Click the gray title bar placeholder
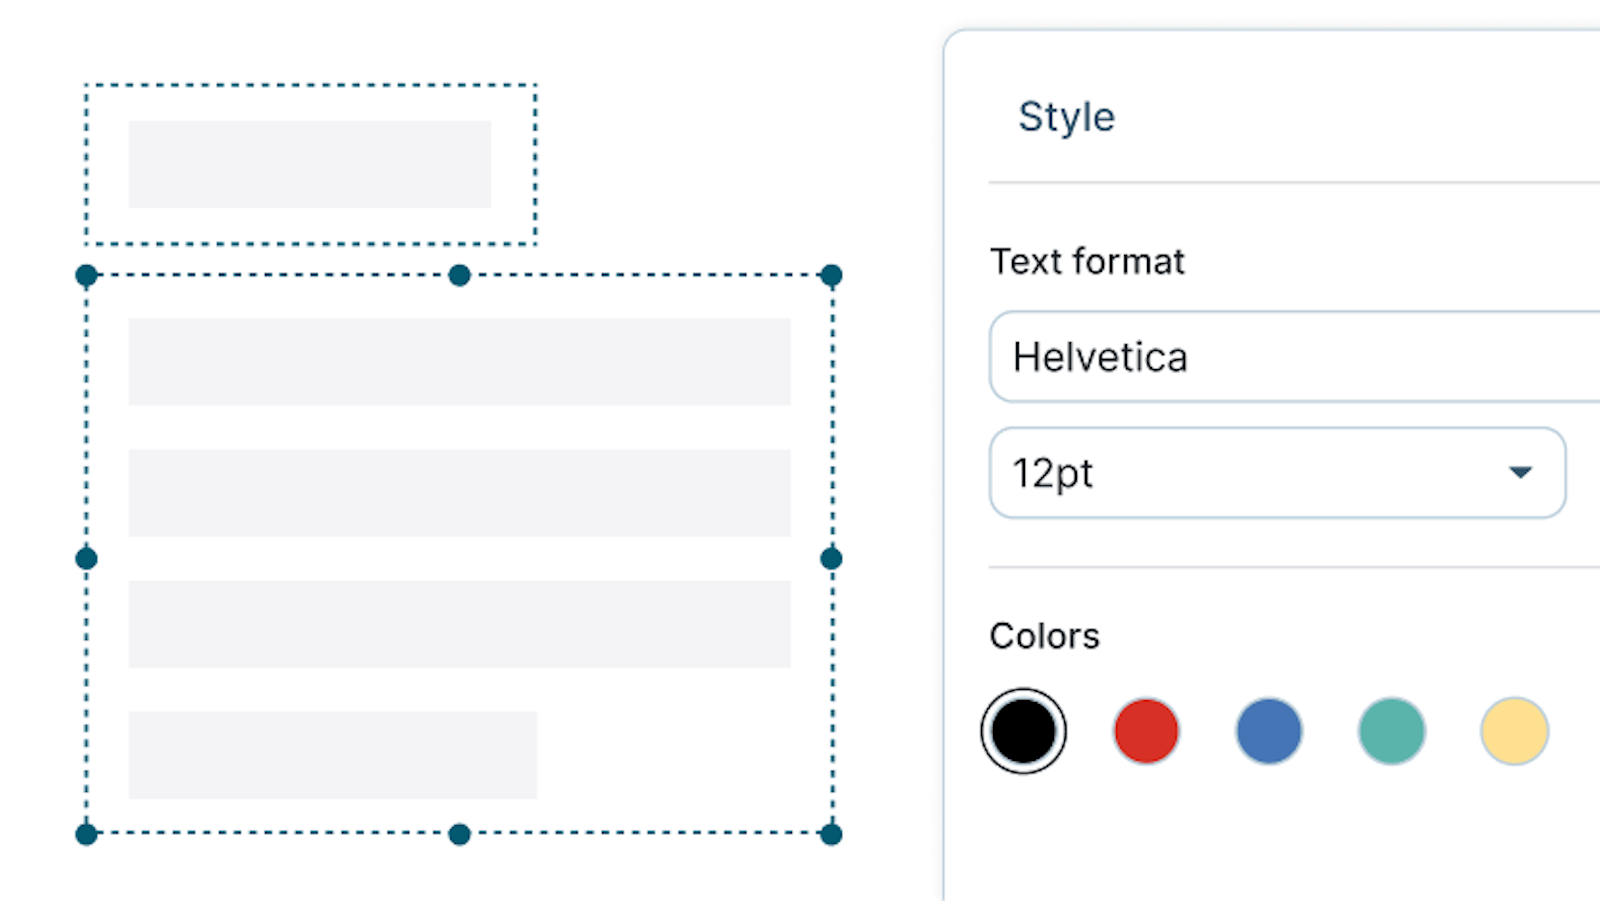The image size is (1600, 901). coord(310,164)
